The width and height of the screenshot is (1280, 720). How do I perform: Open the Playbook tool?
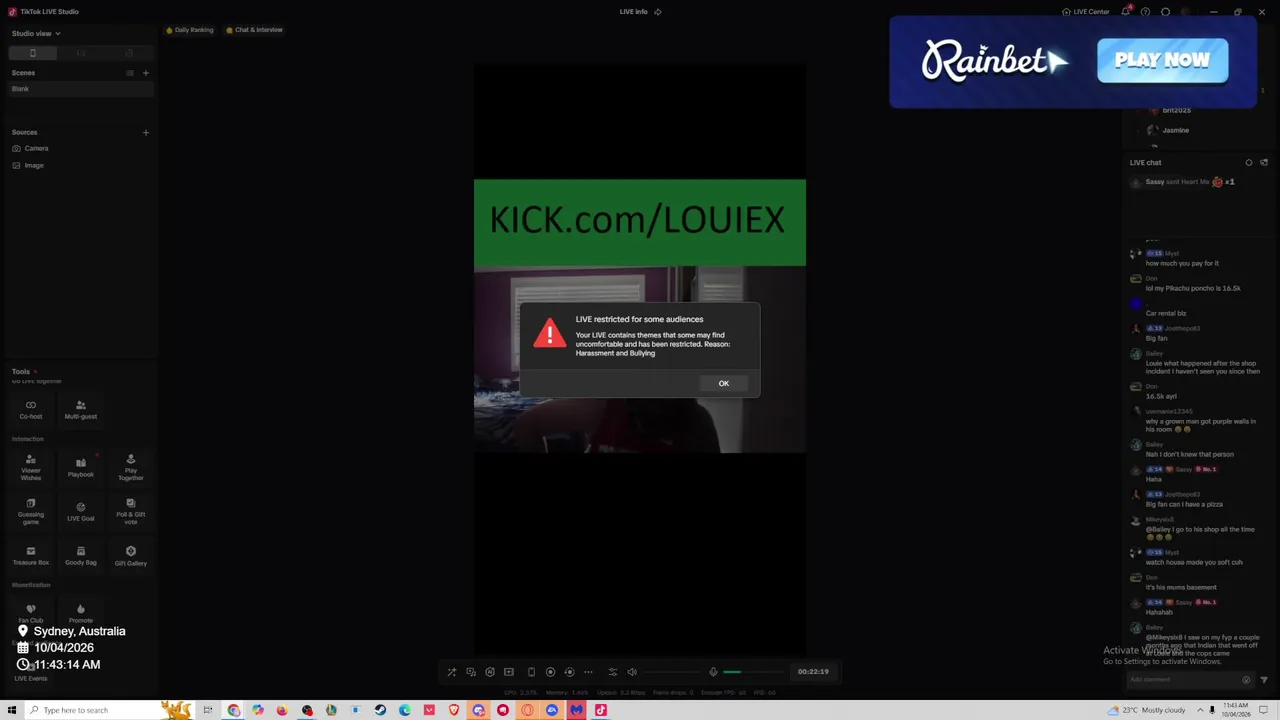[x=81, y=467]
